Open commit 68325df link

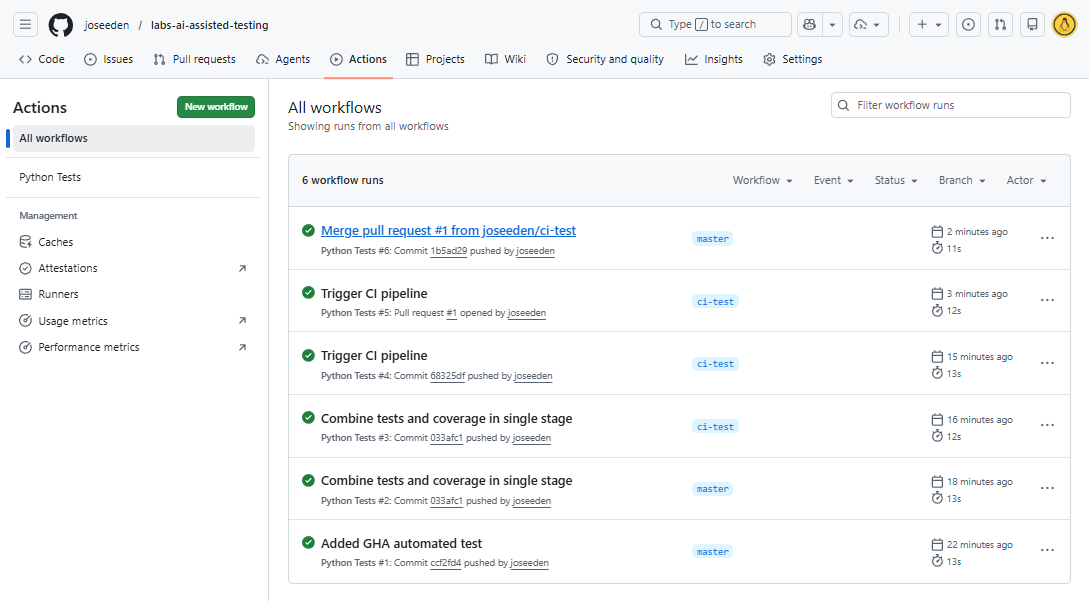[447, 376]
